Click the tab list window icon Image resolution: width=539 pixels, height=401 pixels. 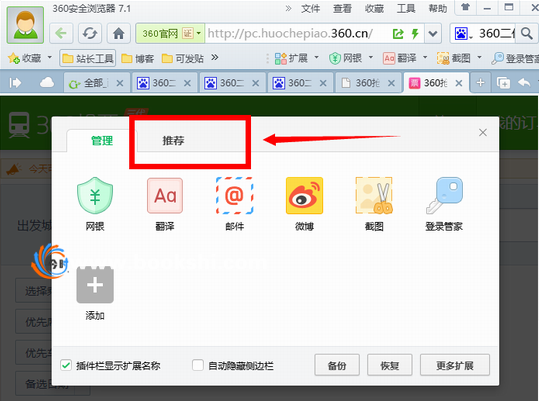[503, 83]
